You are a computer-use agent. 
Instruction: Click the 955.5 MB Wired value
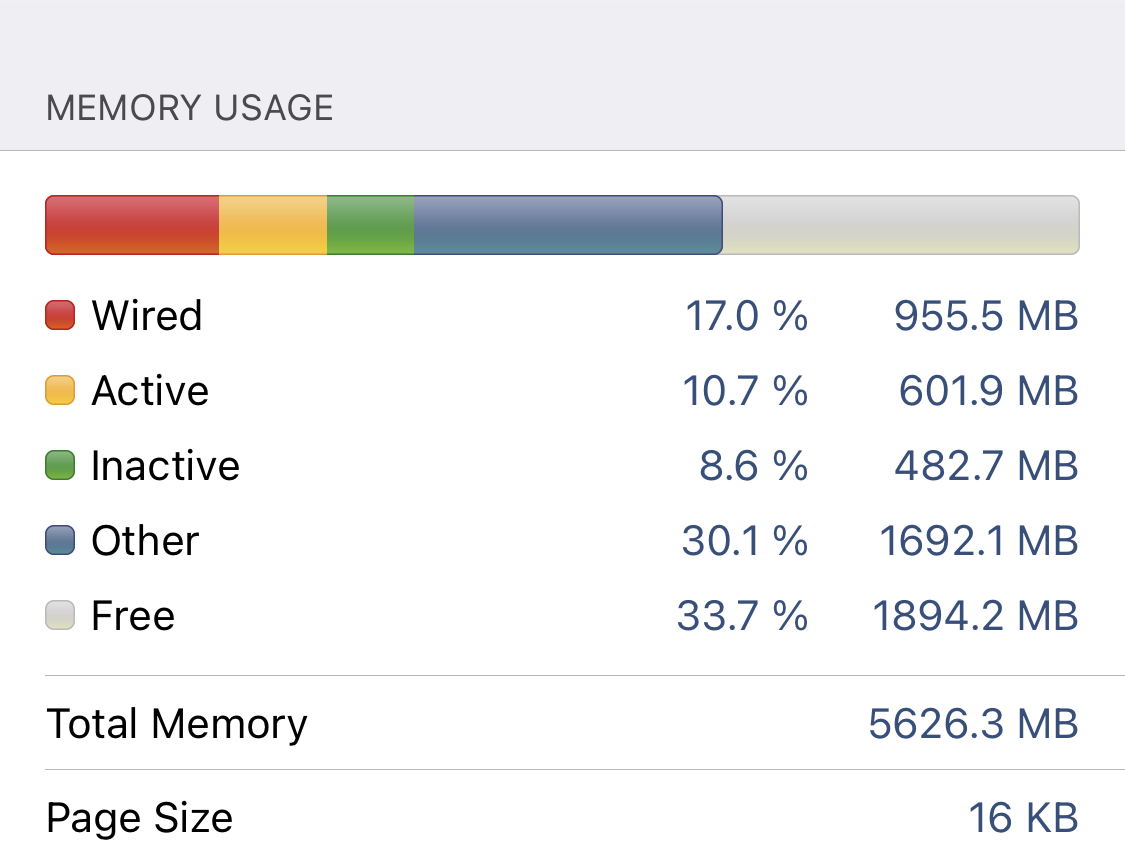[986, 315]
